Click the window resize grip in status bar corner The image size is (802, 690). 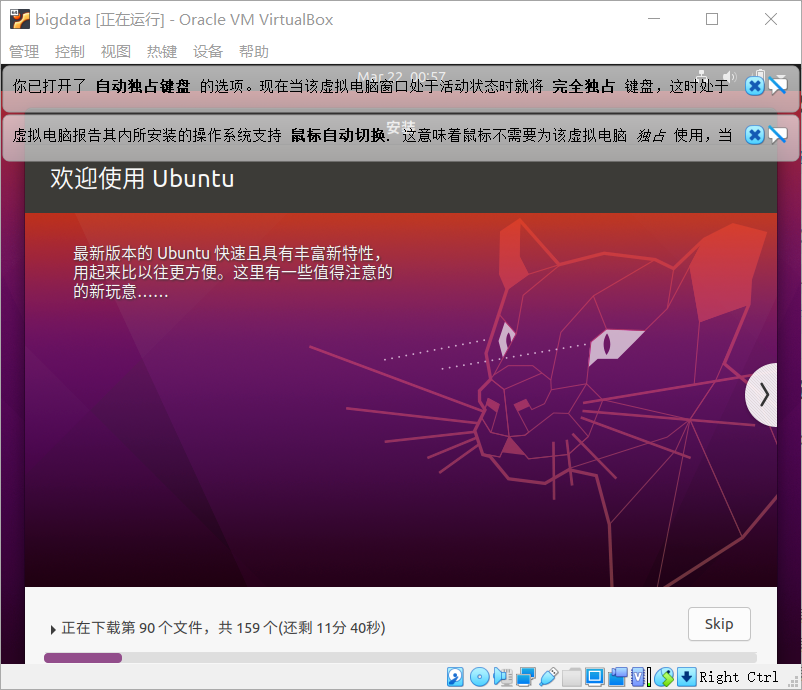(793, 681)
